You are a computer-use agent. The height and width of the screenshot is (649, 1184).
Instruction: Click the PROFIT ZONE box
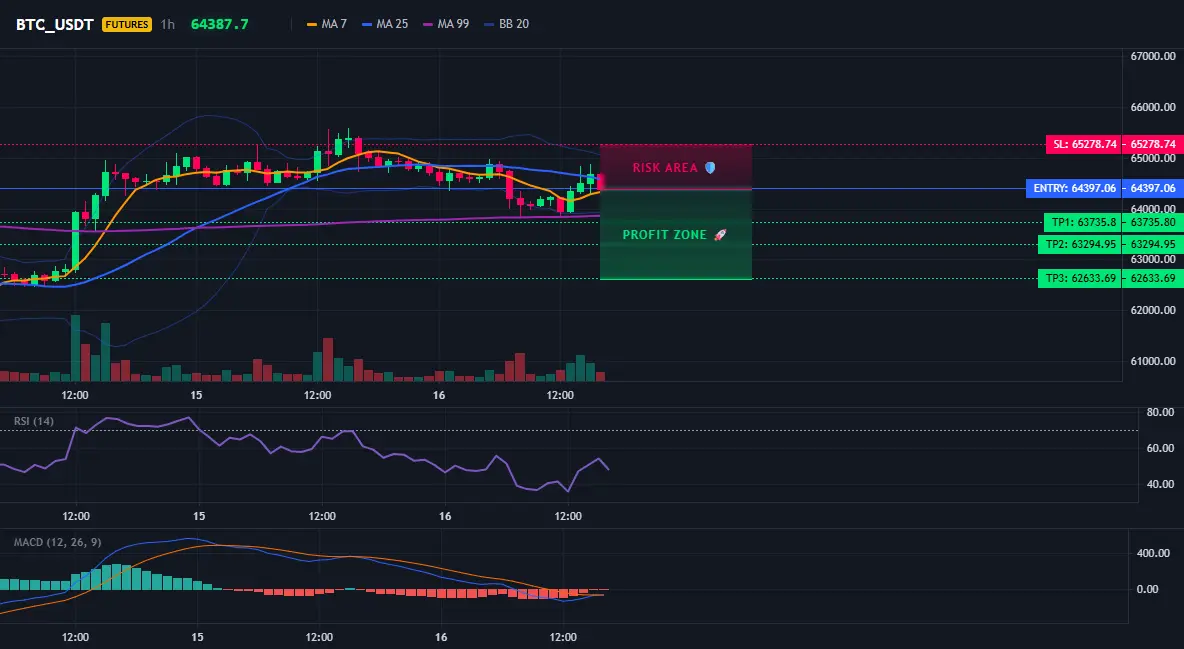676,234
